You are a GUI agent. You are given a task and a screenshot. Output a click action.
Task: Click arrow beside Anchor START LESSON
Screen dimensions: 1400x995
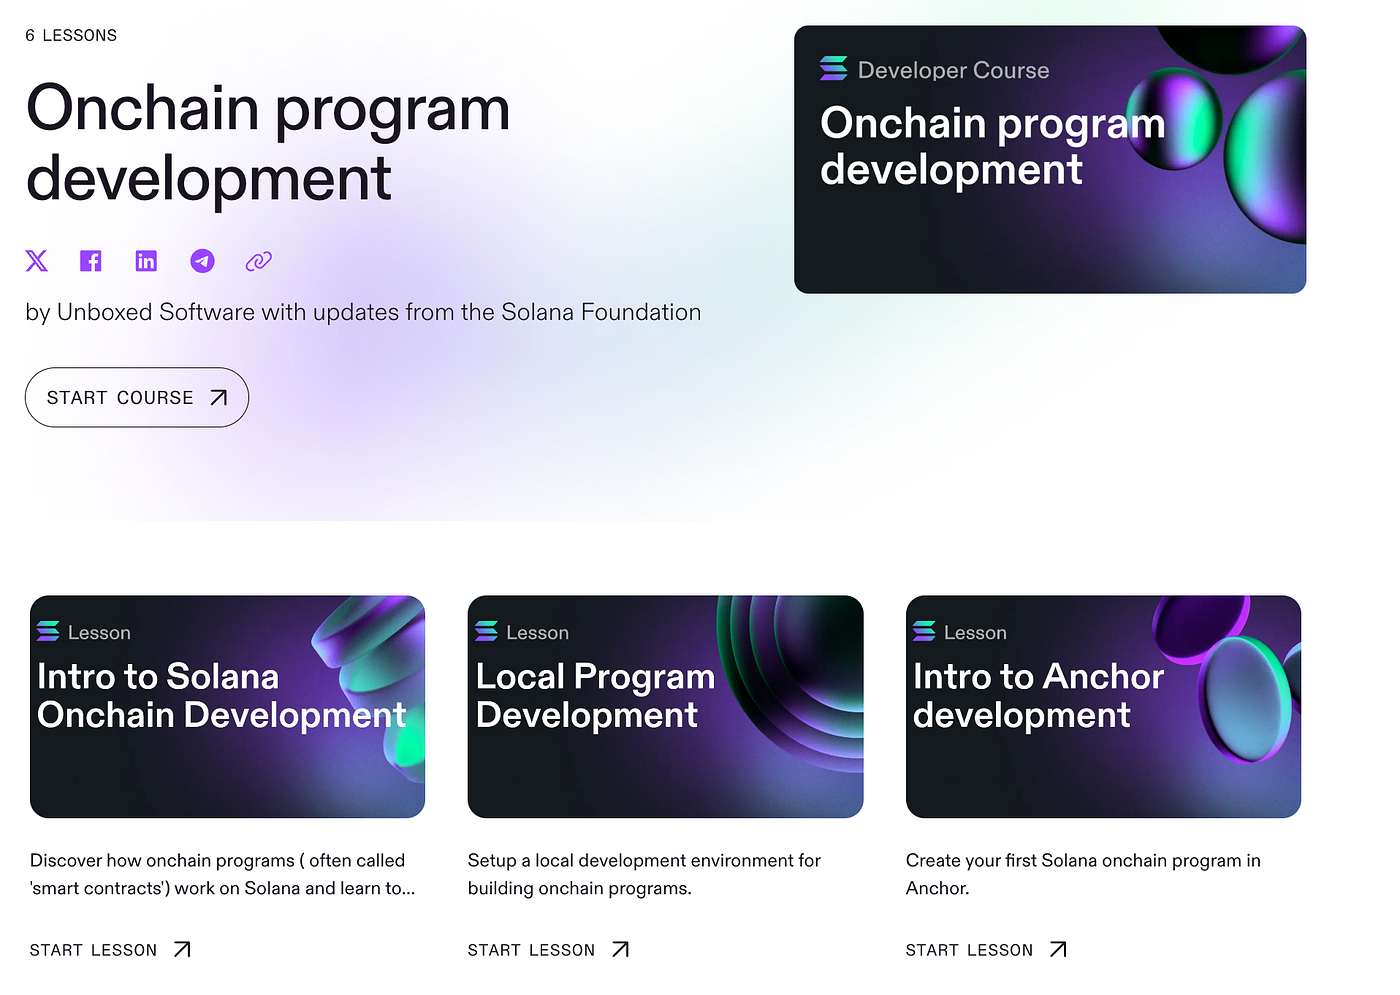(1058, 949)
